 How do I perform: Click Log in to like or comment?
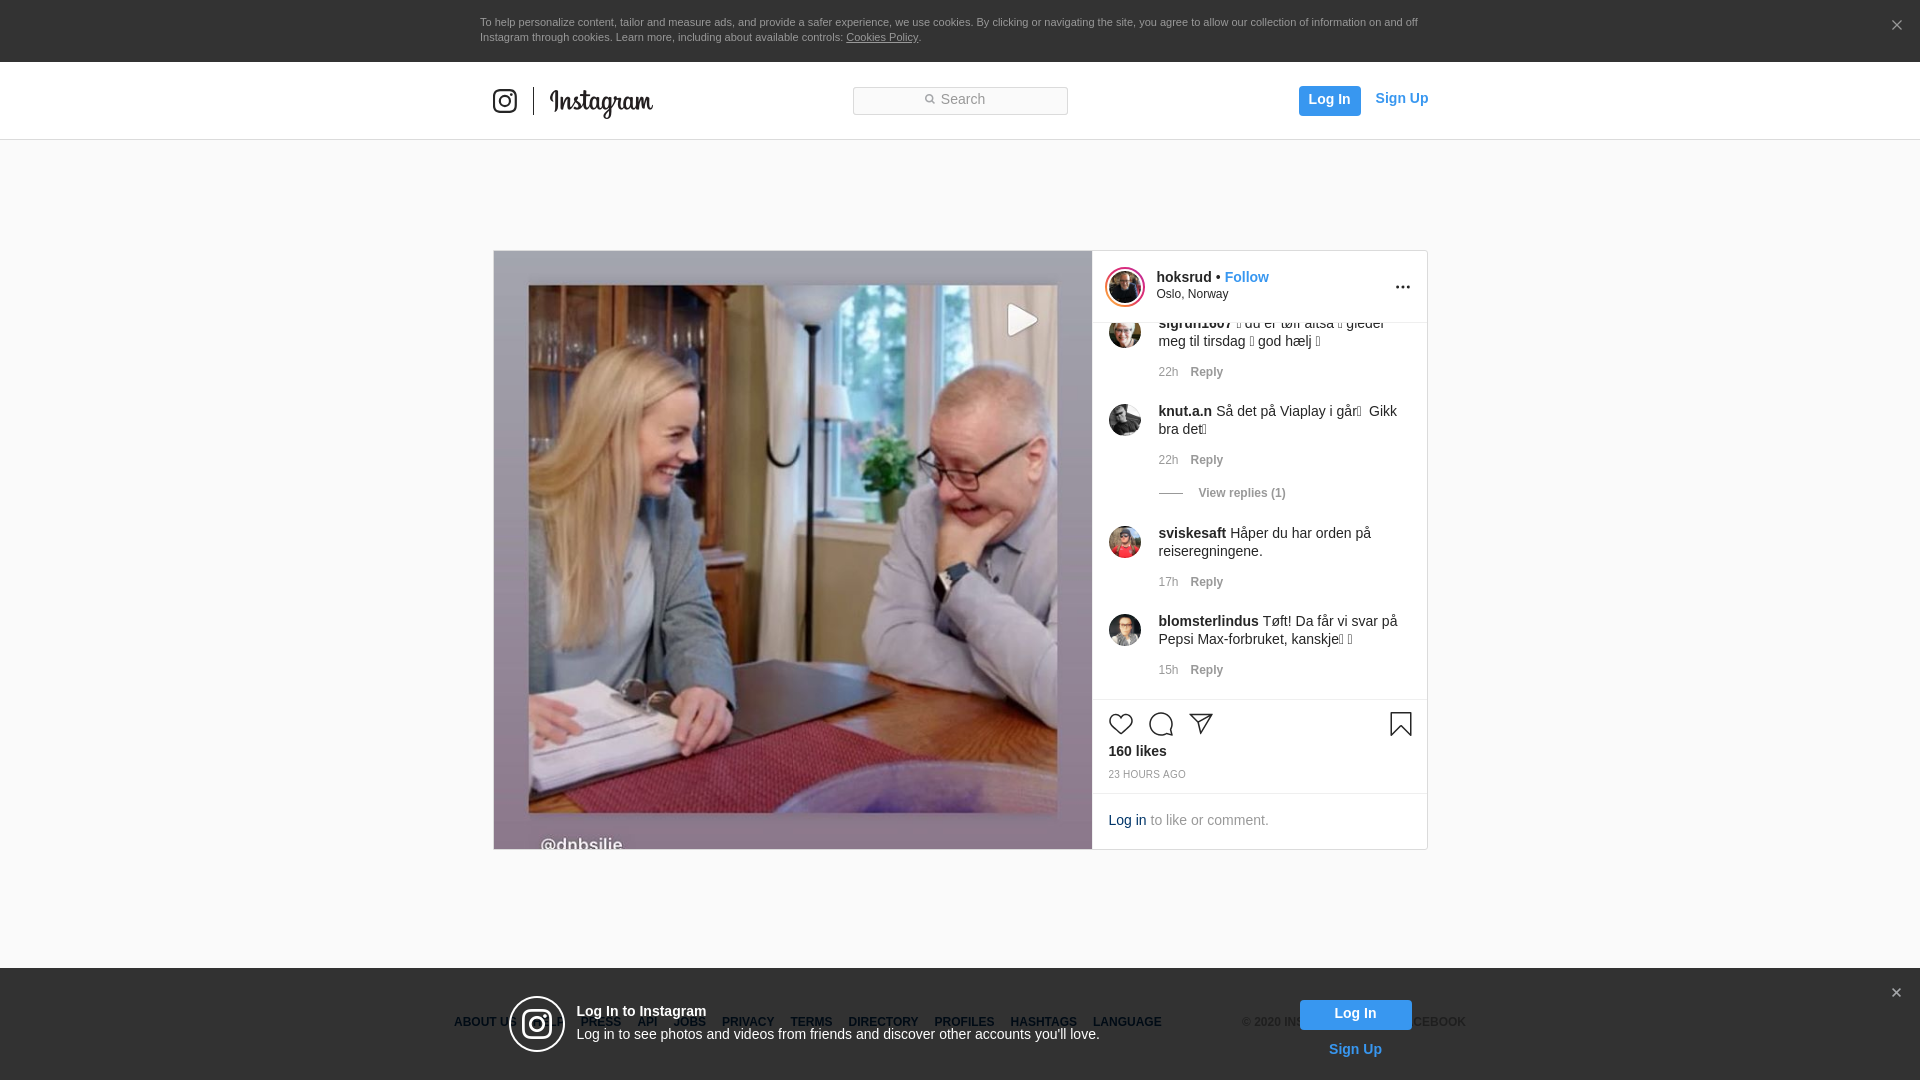[x=1127, y=820]
